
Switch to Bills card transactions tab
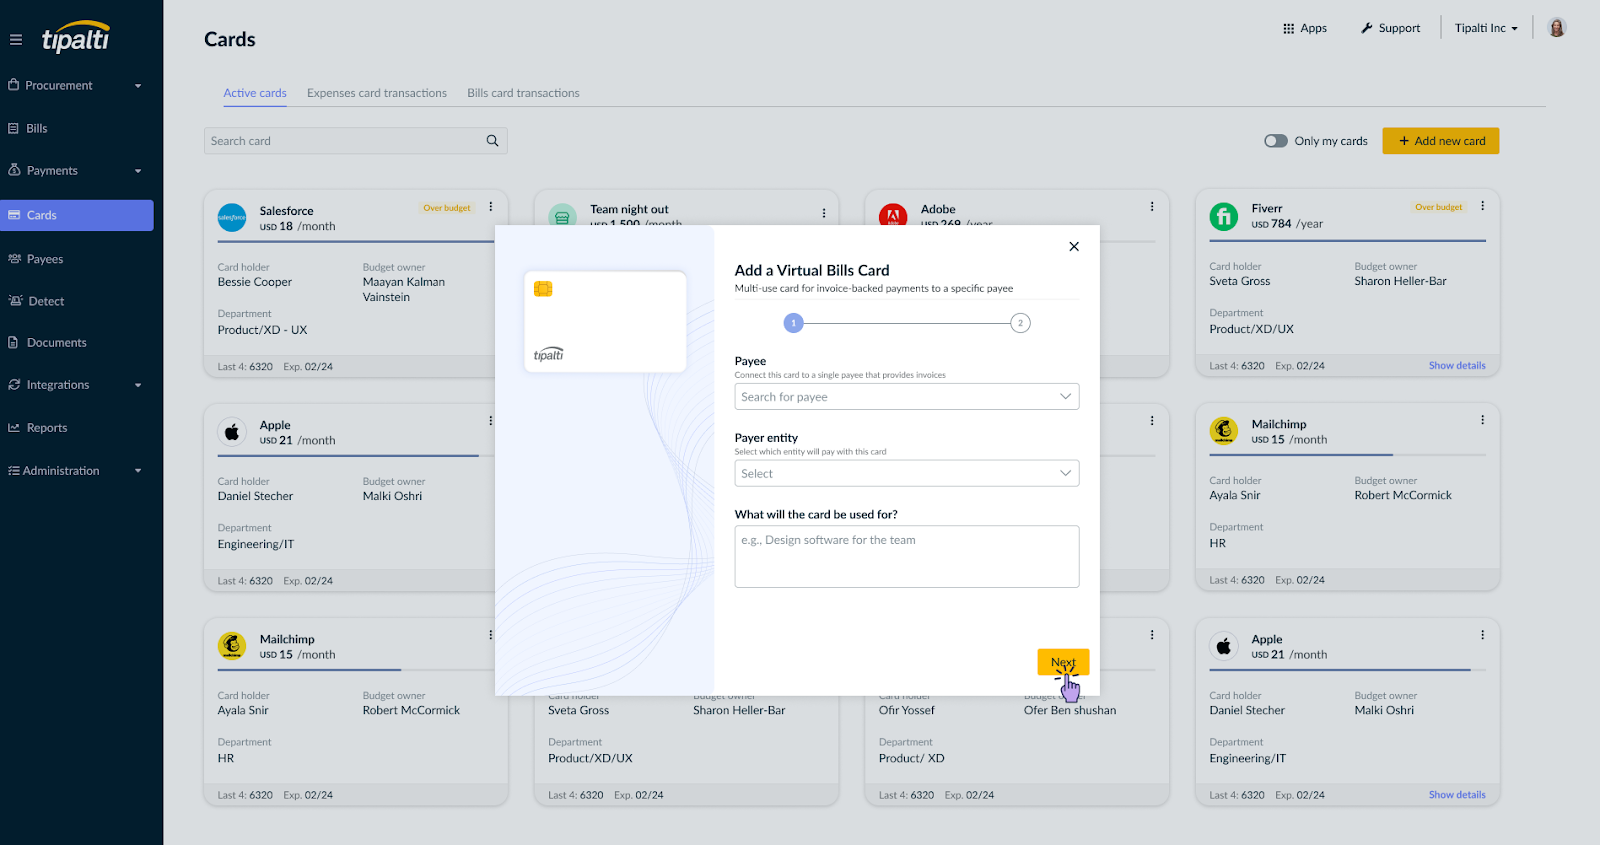(x=523, y=93)
